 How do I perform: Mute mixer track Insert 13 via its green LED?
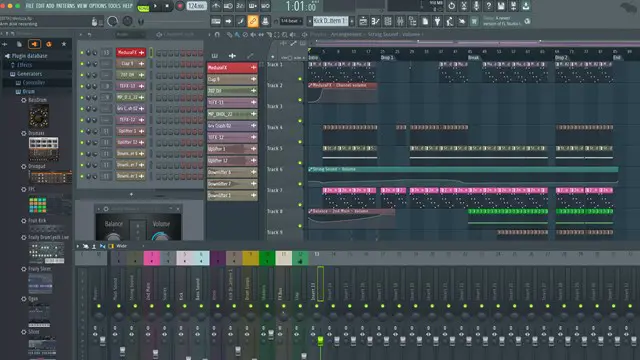click(x=317, y=306)
